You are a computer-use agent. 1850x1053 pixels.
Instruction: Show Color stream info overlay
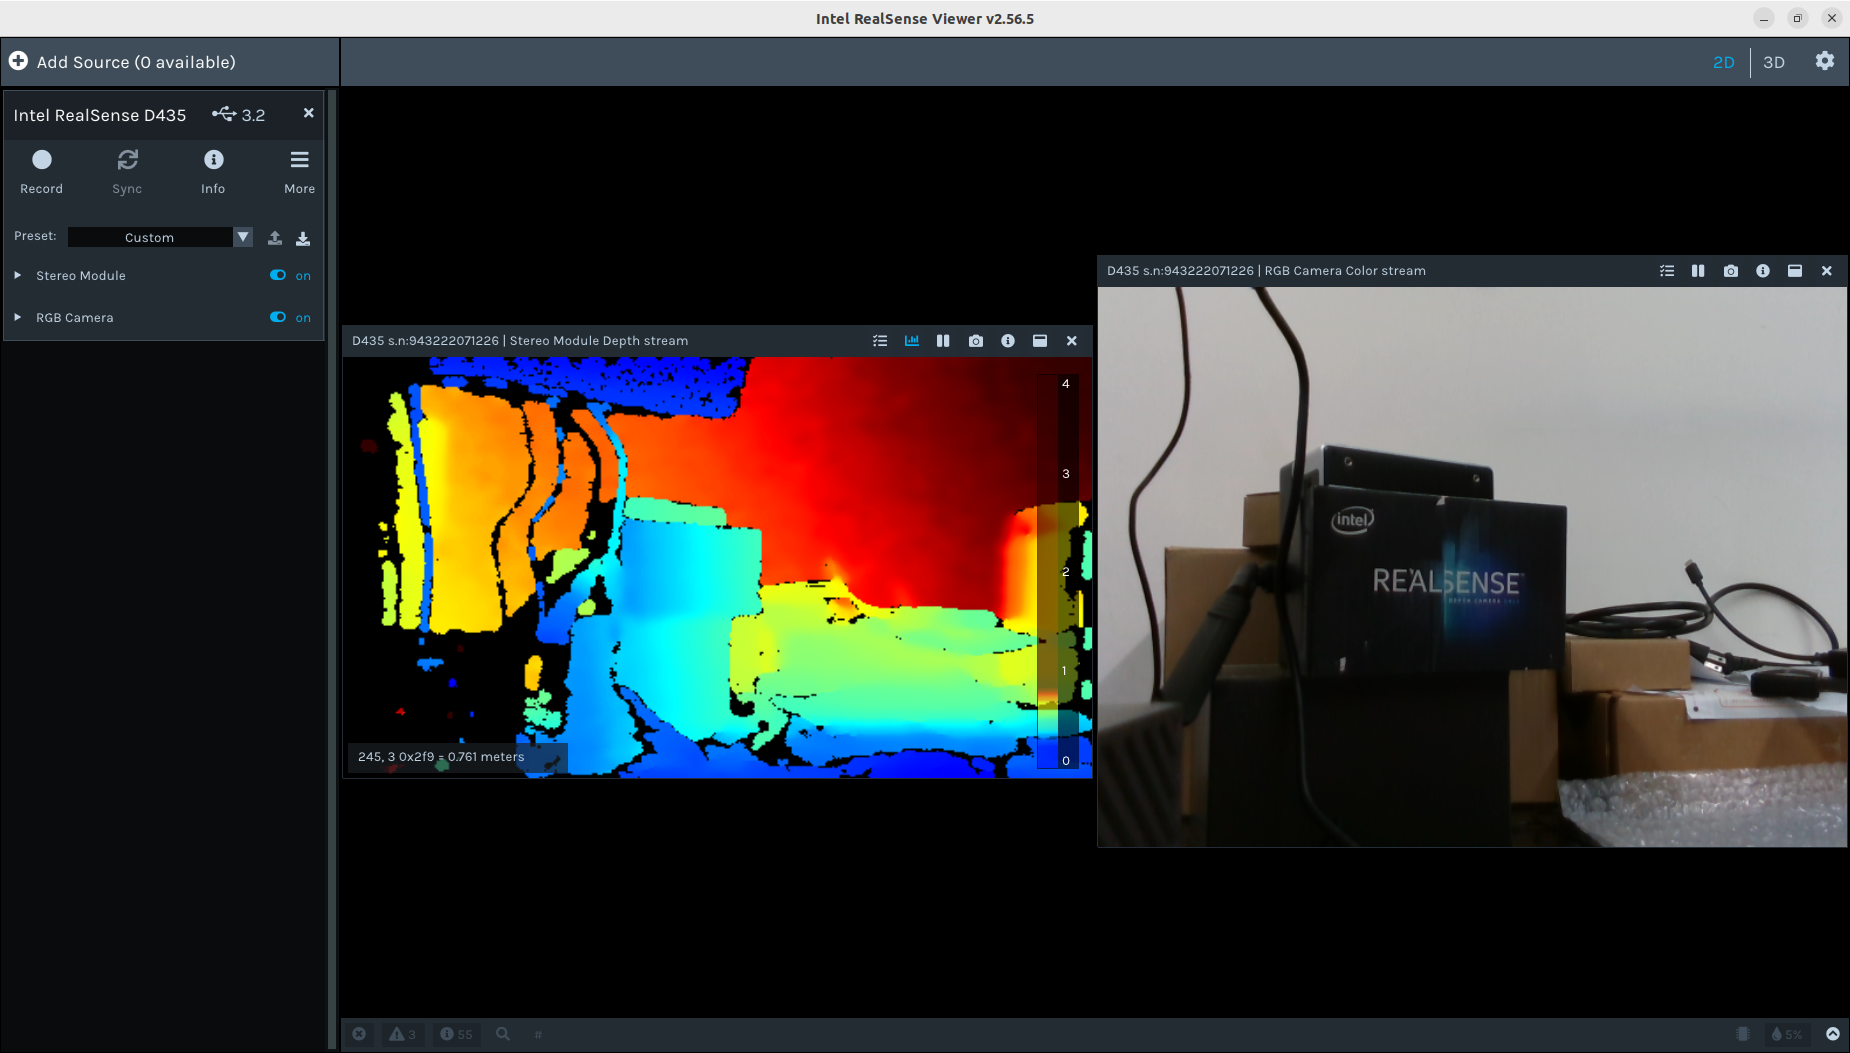(1763, 271)
